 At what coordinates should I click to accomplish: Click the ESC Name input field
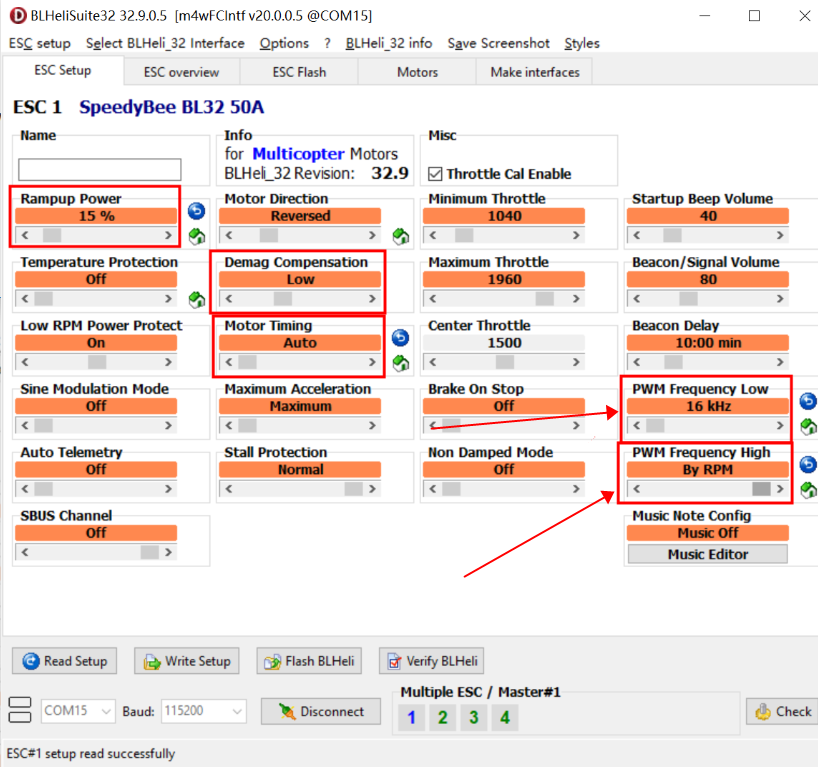pos(100,170)
